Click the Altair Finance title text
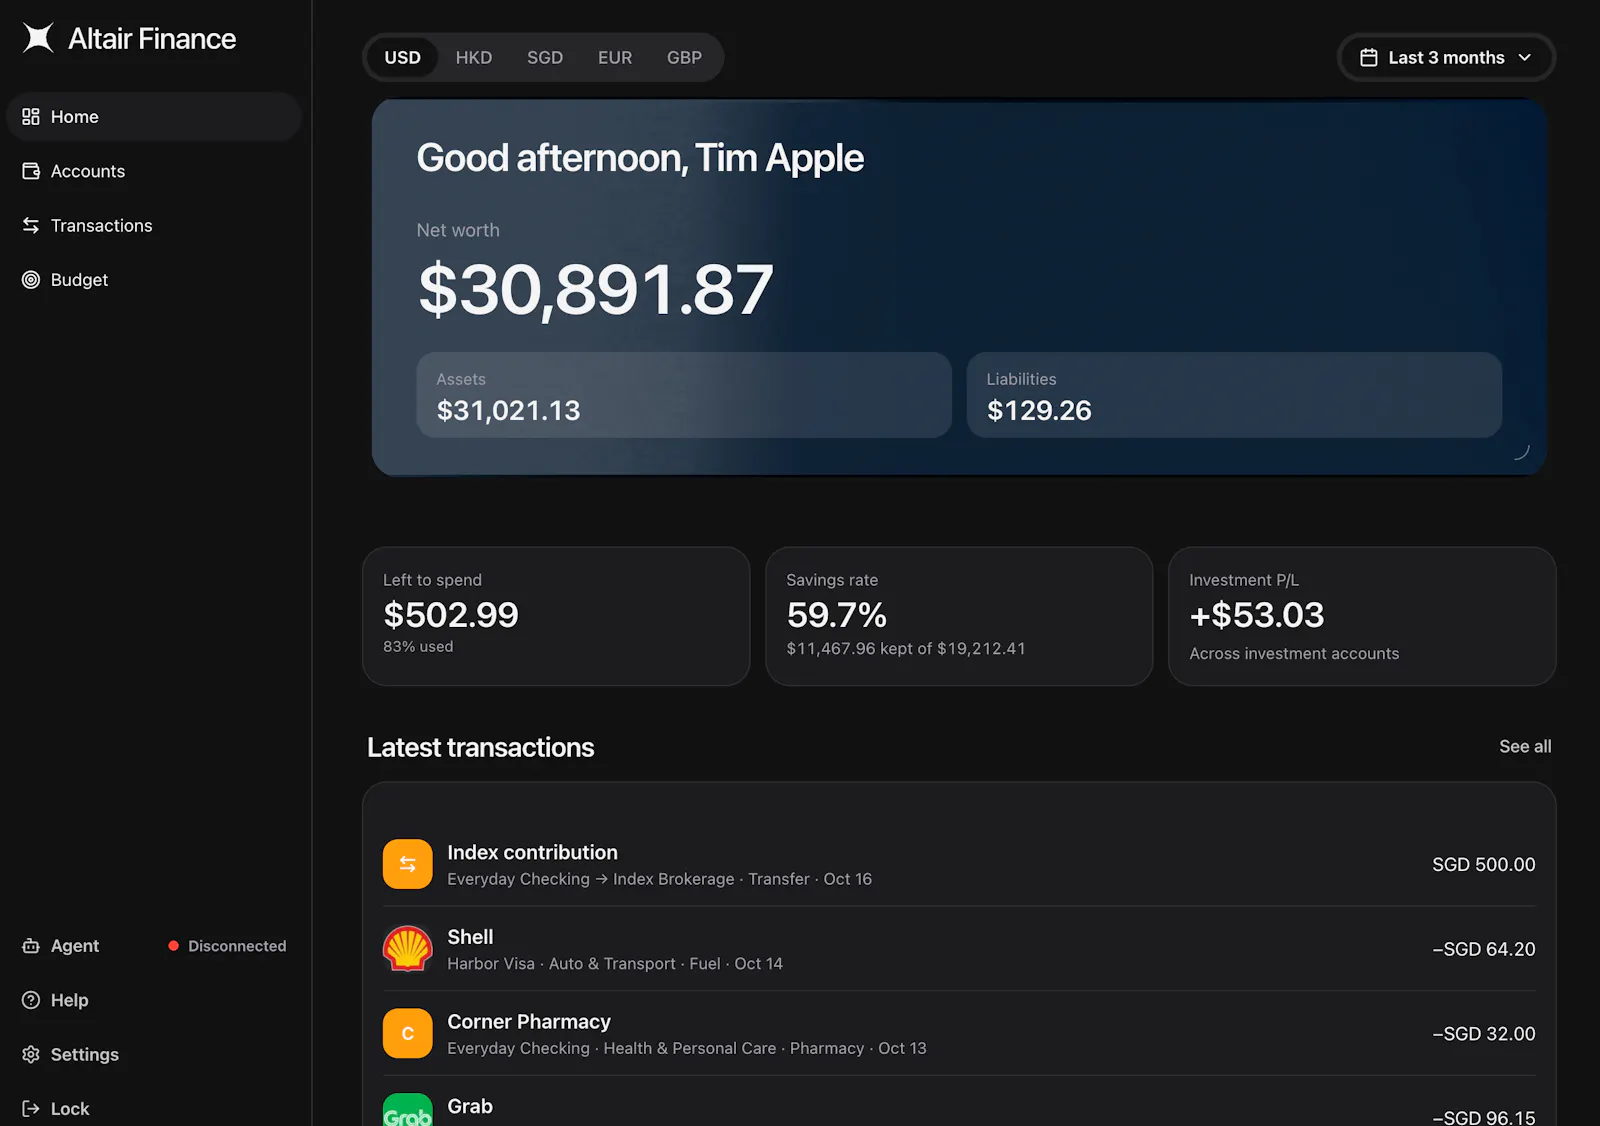Image resolution: width=1600 pixels, height=1126 pixels. click(x=152, y=39)
